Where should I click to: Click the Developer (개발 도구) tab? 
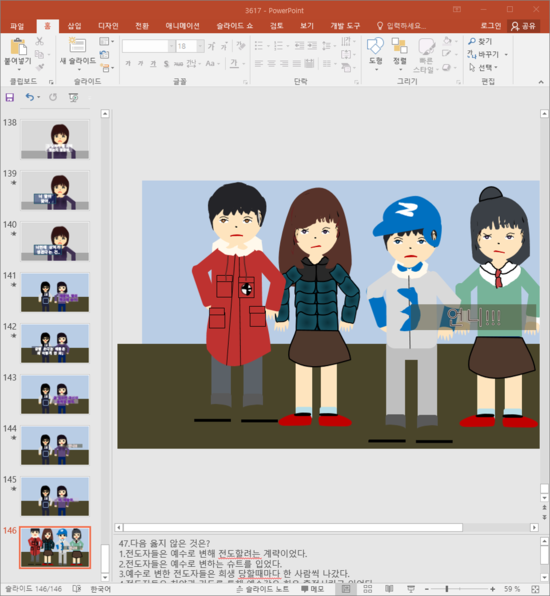[x=345, y=26]
